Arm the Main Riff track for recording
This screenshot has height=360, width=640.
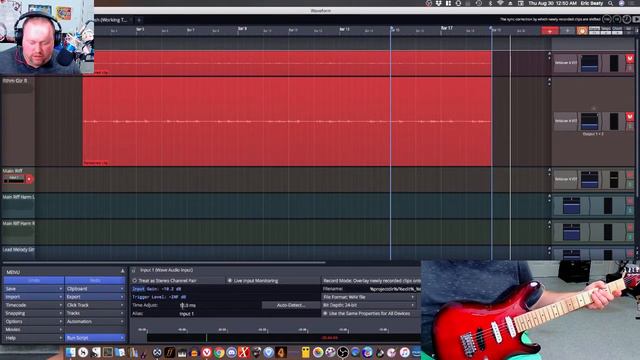click(29, 179)
